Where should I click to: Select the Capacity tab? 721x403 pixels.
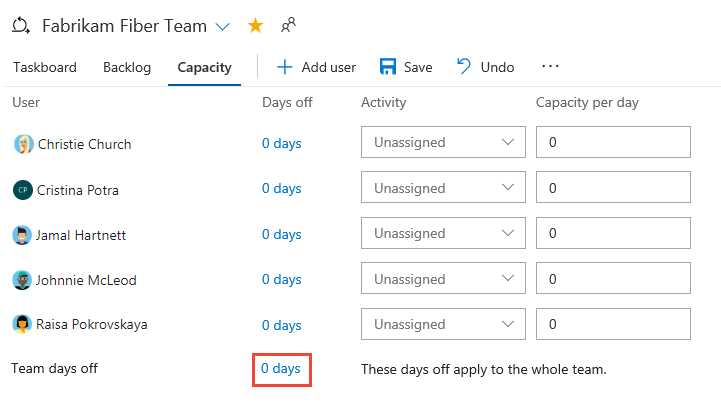204,68
